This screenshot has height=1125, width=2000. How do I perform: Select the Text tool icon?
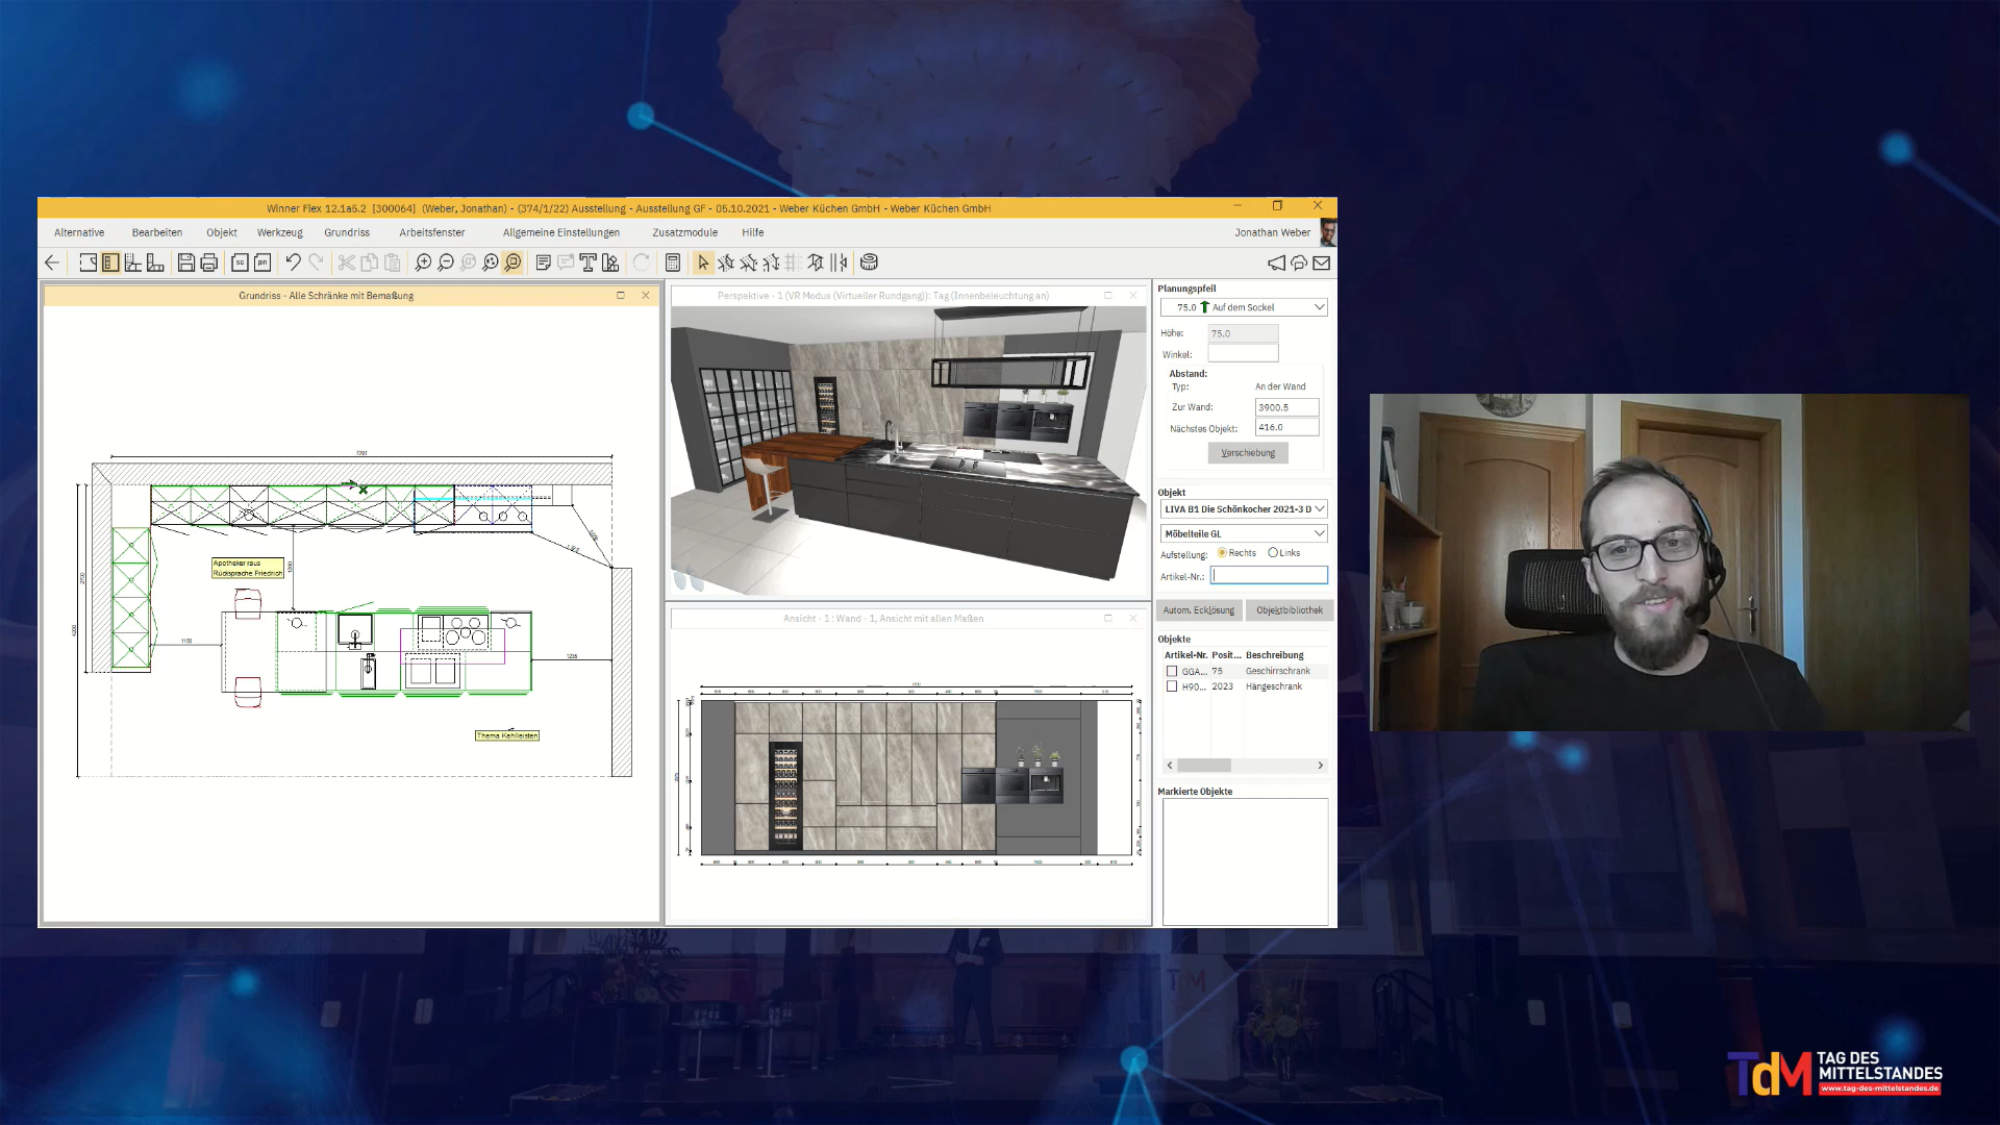[x=588, y=263]
